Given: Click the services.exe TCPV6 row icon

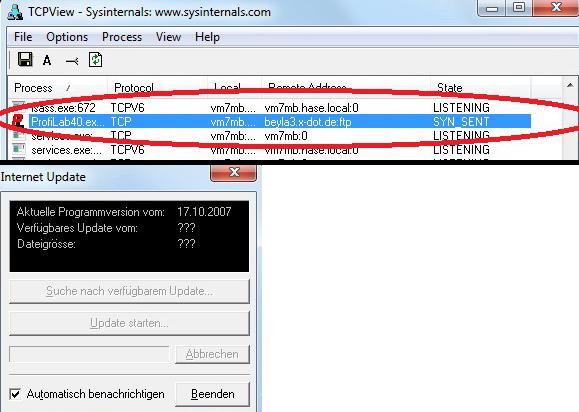Looking at the screenshot, I should click(19, 148).
